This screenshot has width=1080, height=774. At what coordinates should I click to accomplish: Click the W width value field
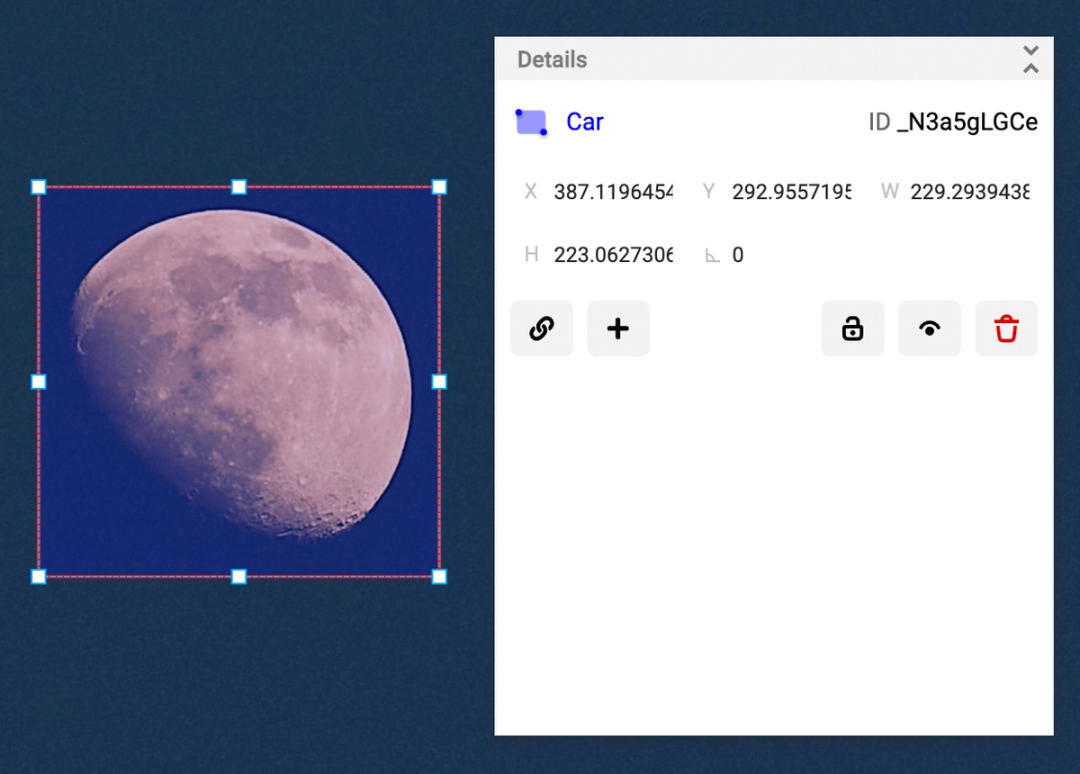coord(971,191)
